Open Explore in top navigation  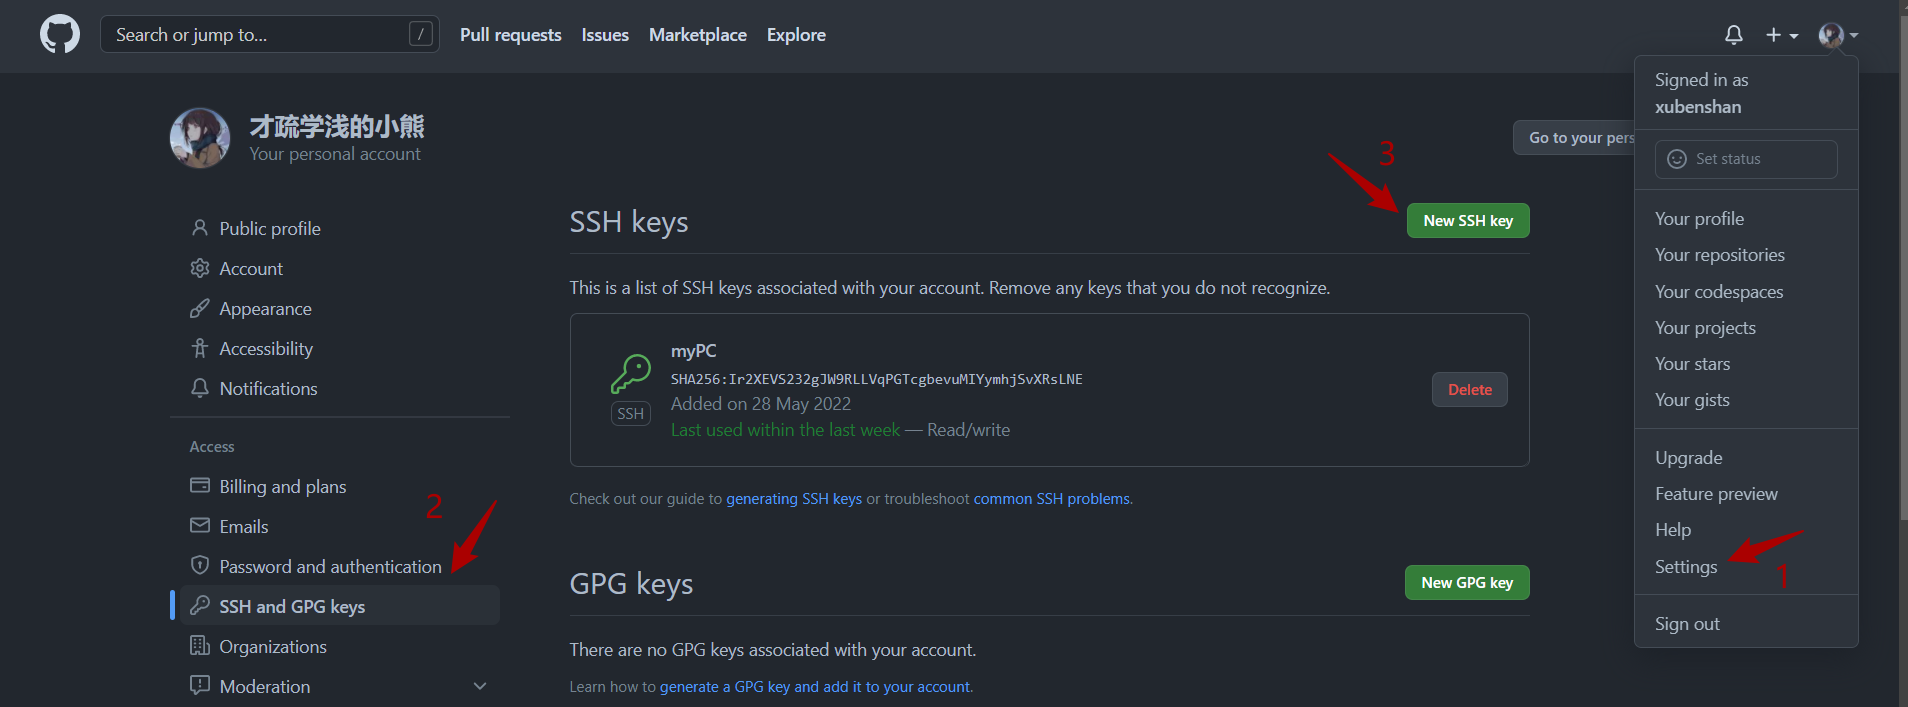(796, 35)
